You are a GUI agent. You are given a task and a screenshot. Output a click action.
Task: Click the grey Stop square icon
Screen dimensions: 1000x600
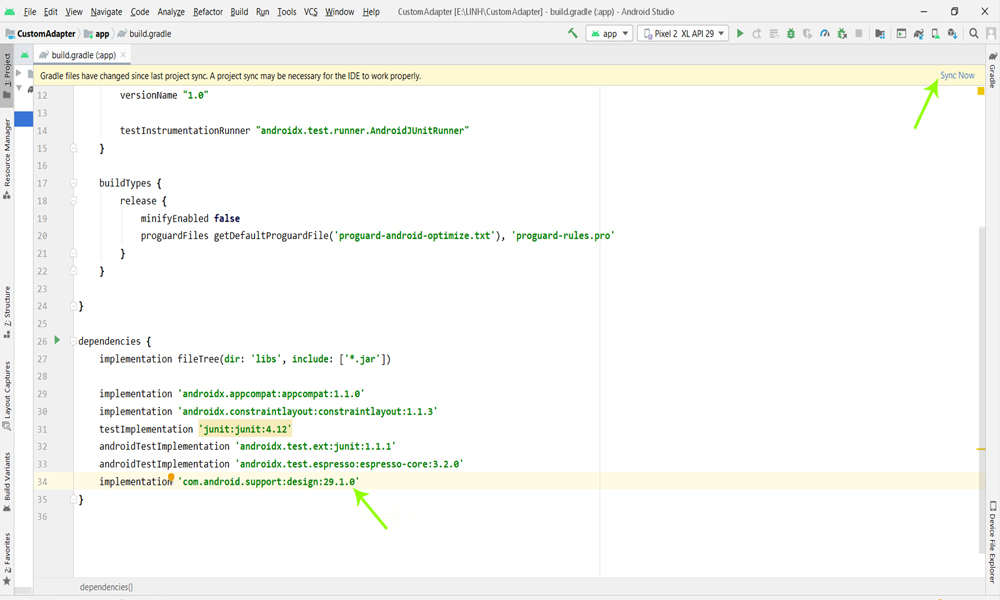tap(858, 34)
